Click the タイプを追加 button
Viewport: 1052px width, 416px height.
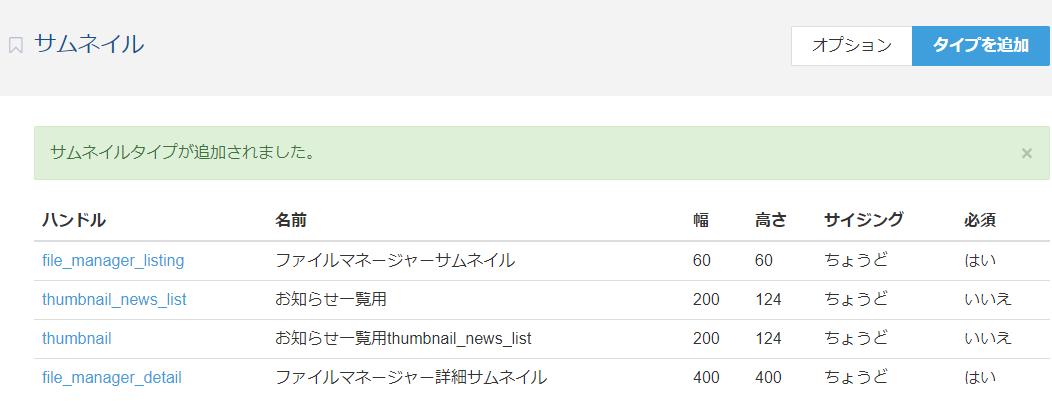click(980, 46)
